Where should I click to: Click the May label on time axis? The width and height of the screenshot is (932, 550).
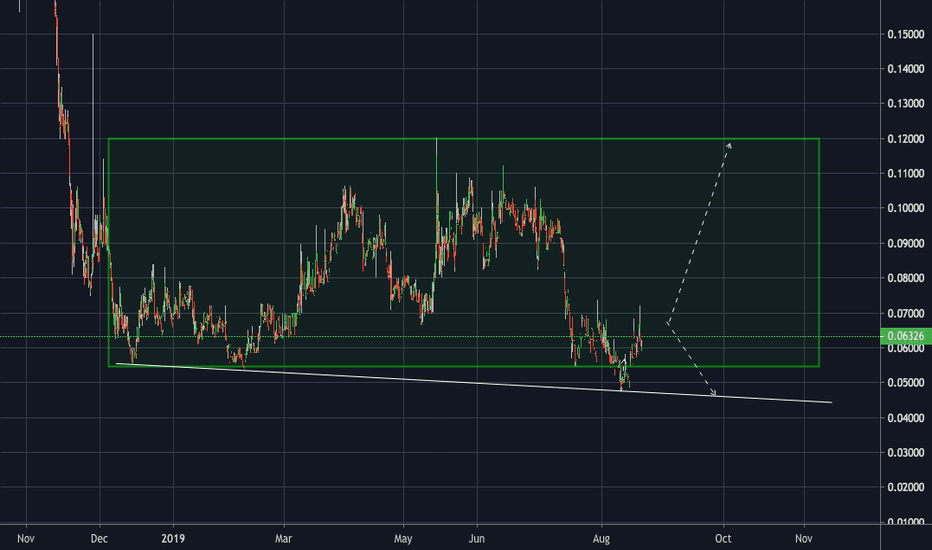click(403, 539)
